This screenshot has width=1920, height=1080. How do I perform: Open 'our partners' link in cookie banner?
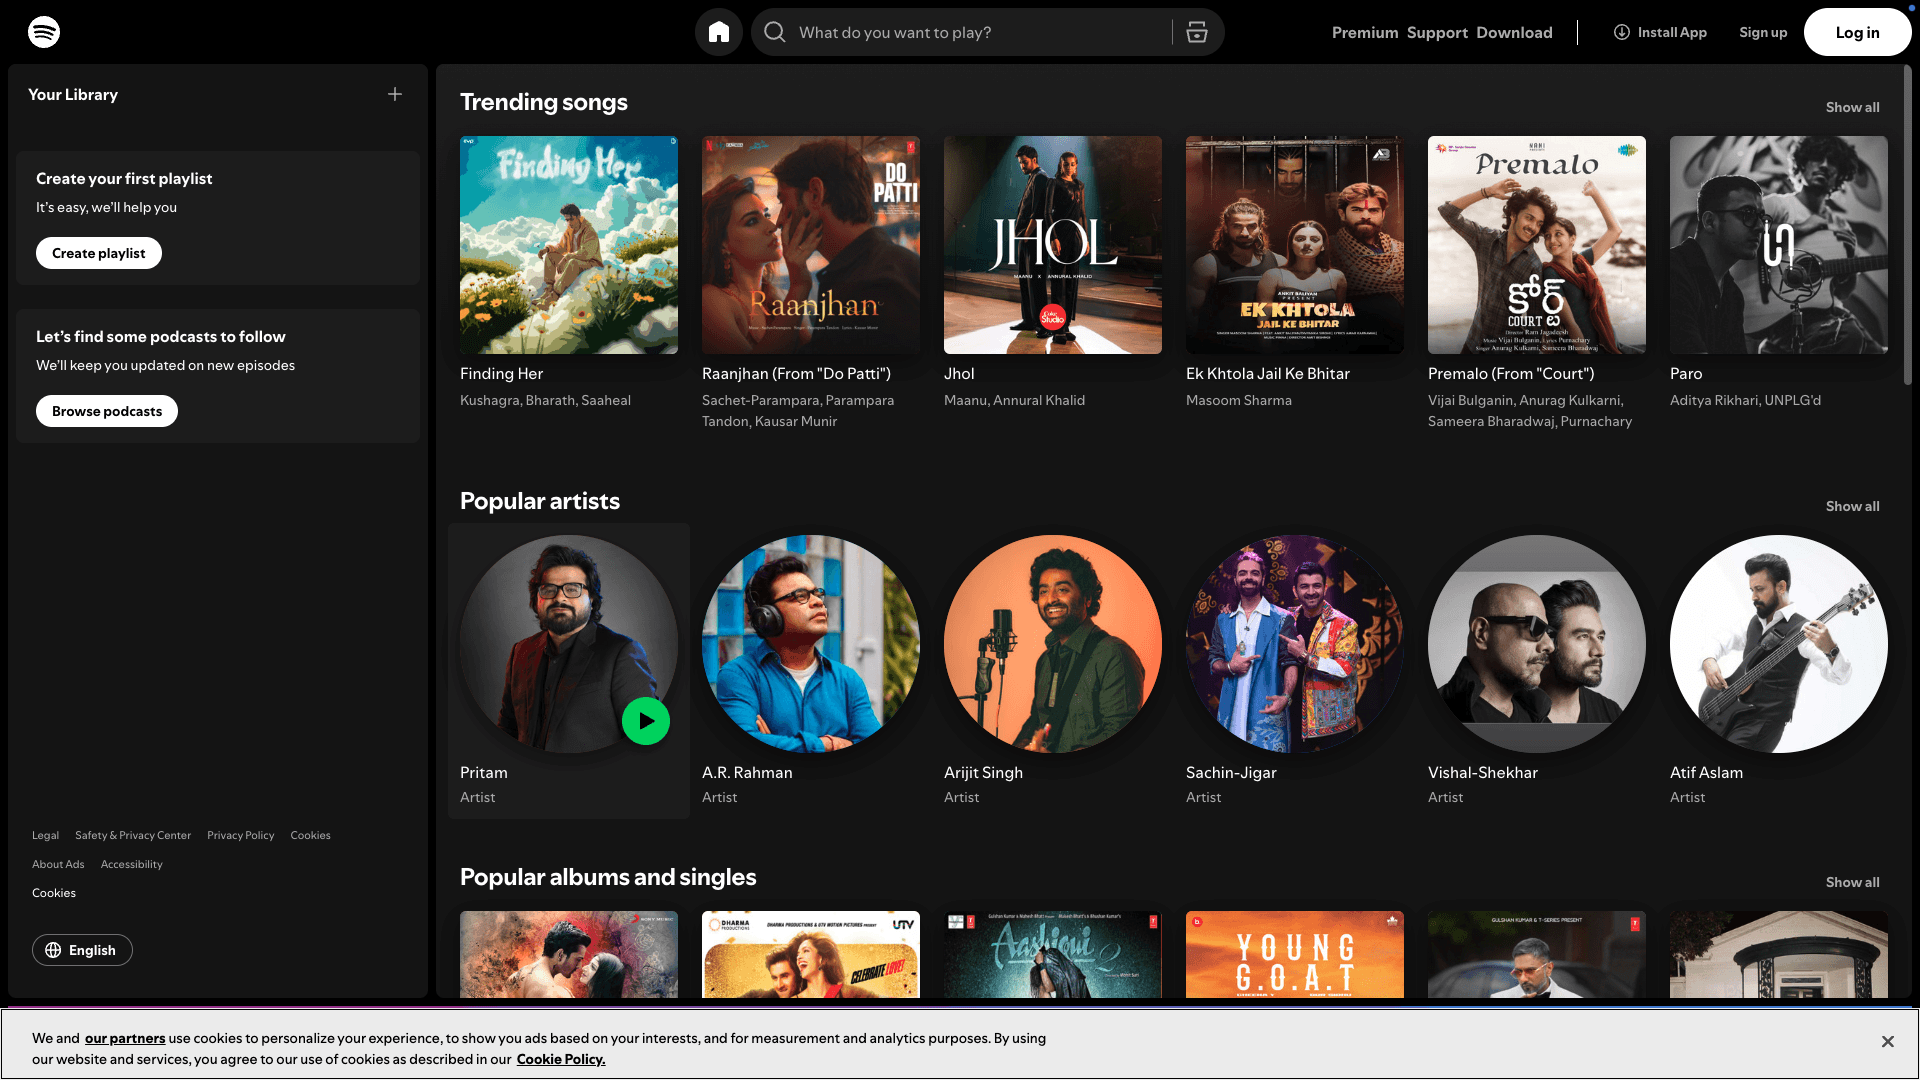click(x=125, y=1038)
